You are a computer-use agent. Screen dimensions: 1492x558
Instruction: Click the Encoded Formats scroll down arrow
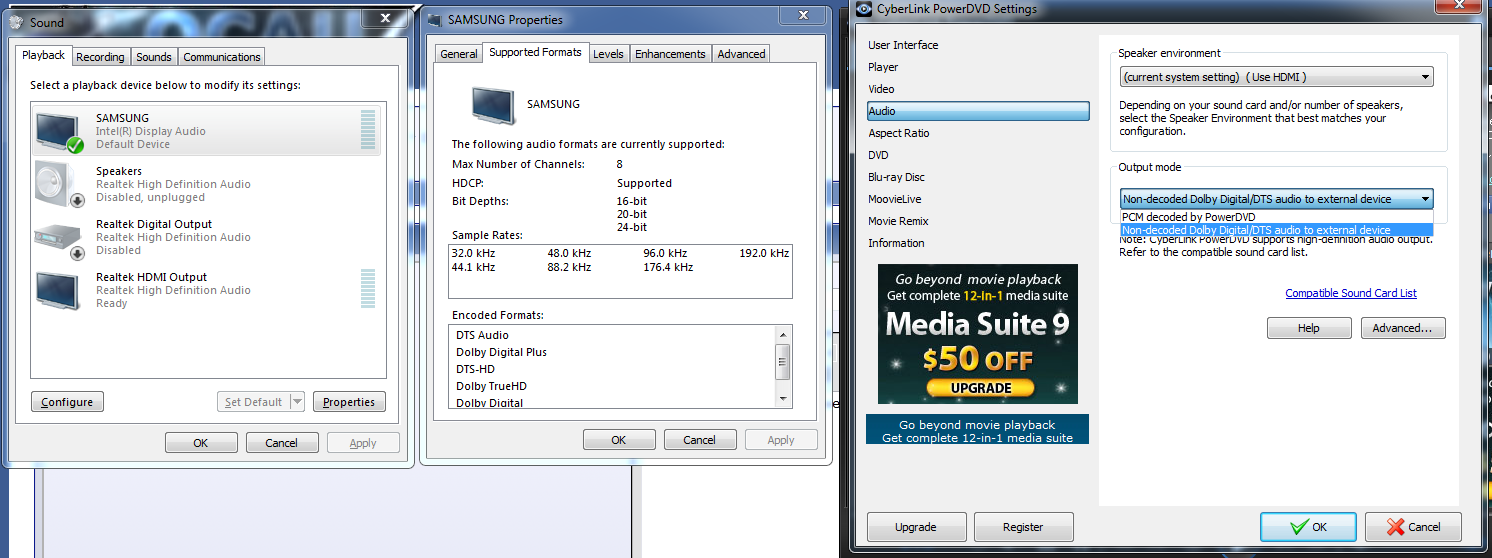tap(783, 398)
